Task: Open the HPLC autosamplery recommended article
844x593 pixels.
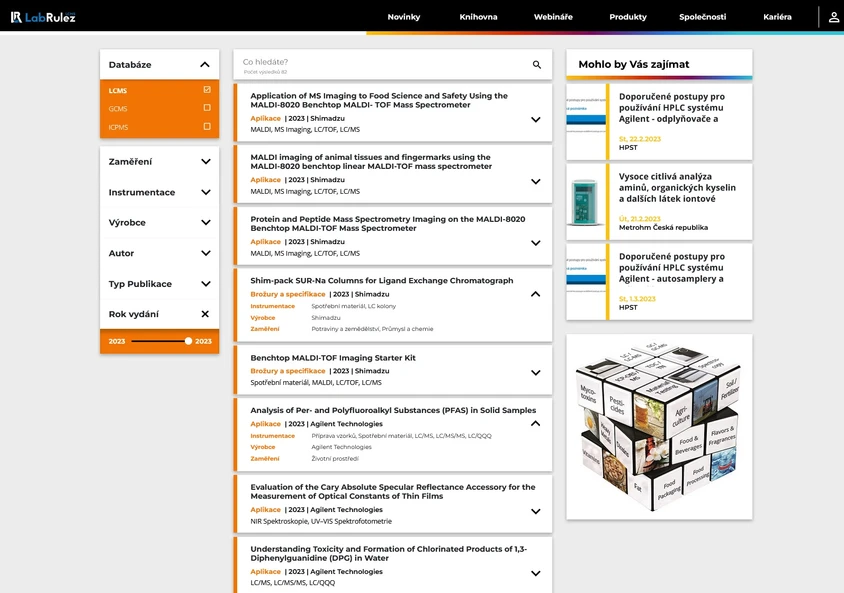Action: (672, 267)
